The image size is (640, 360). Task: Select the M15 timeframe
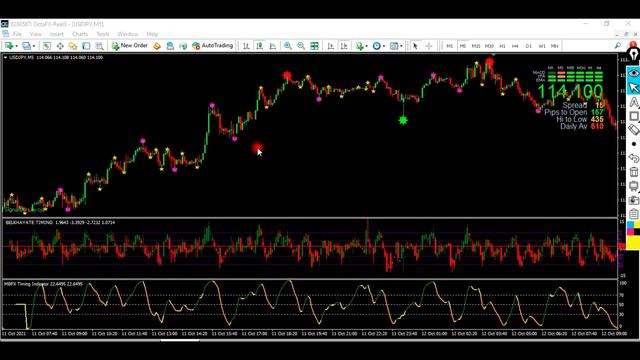476,46
